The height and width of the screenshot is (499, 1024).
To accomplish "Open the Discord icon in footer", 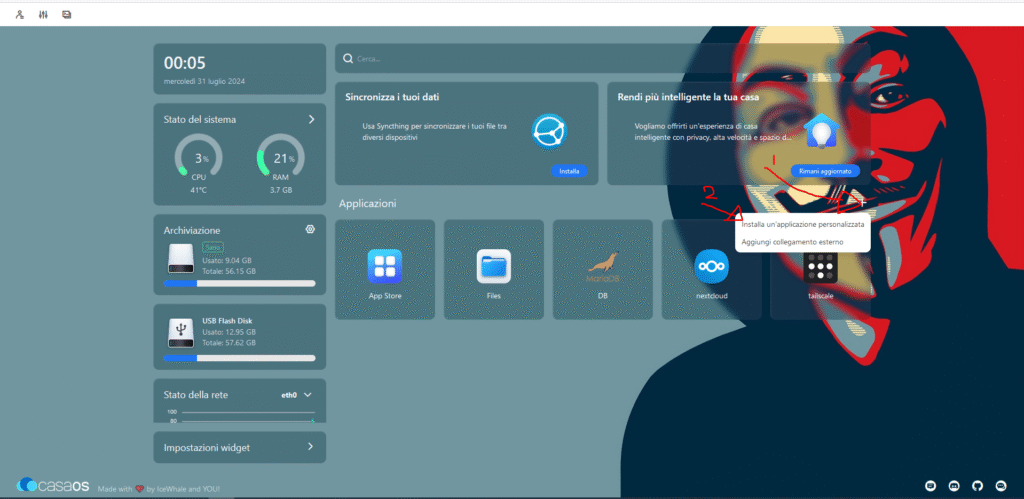I will pyautogui.click(x=954, y=486).
